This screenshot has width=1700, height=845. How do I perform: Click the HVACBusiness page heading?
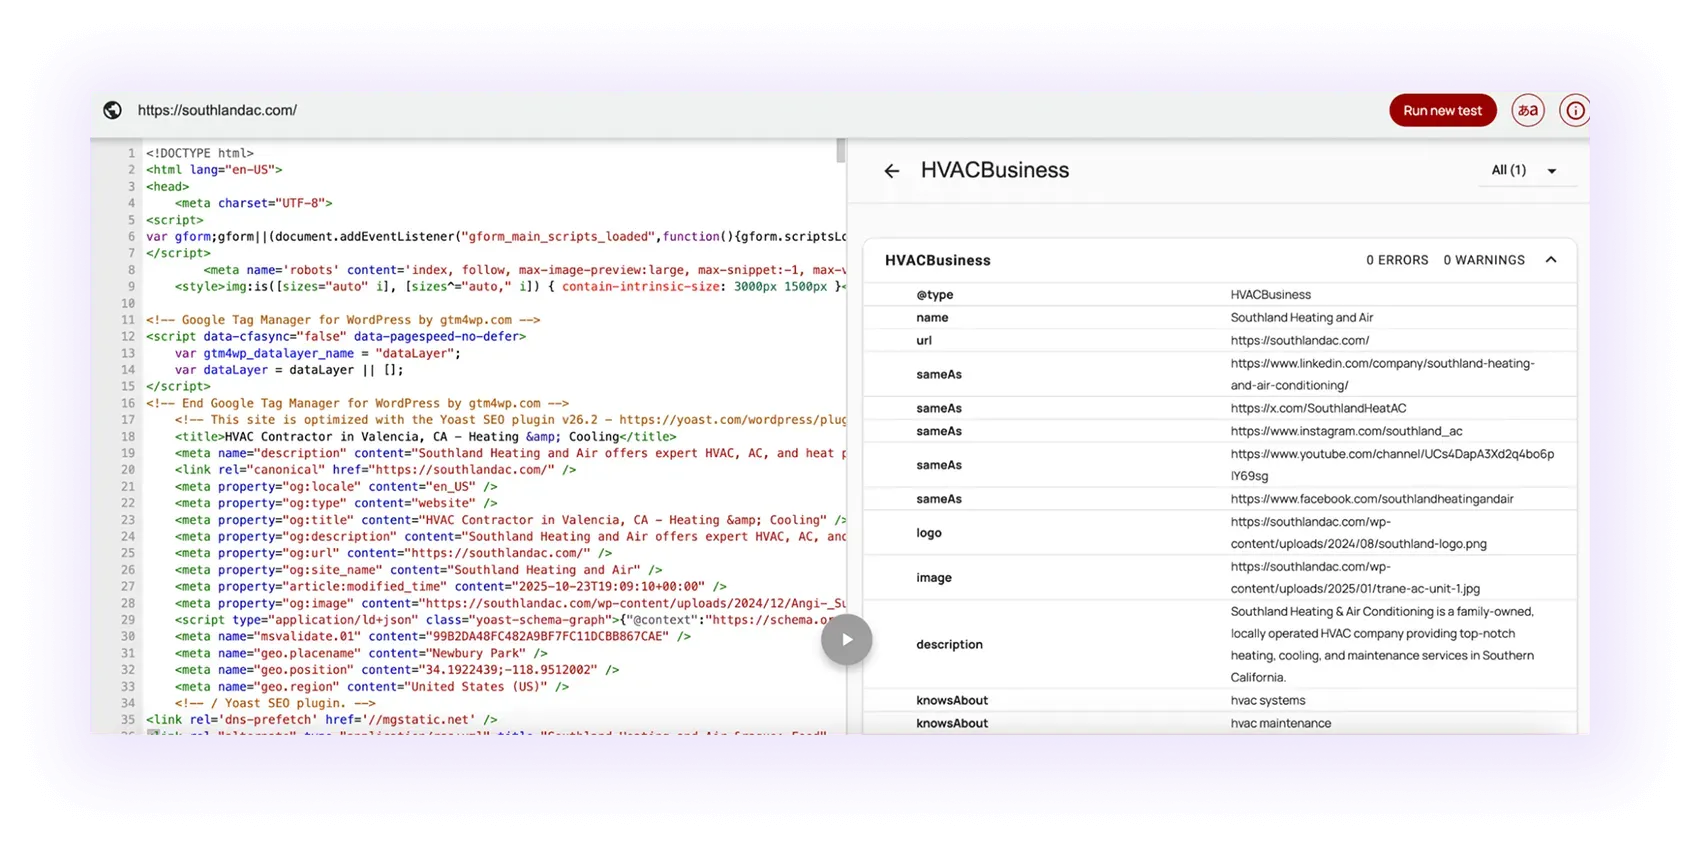[x=994, y=170]
